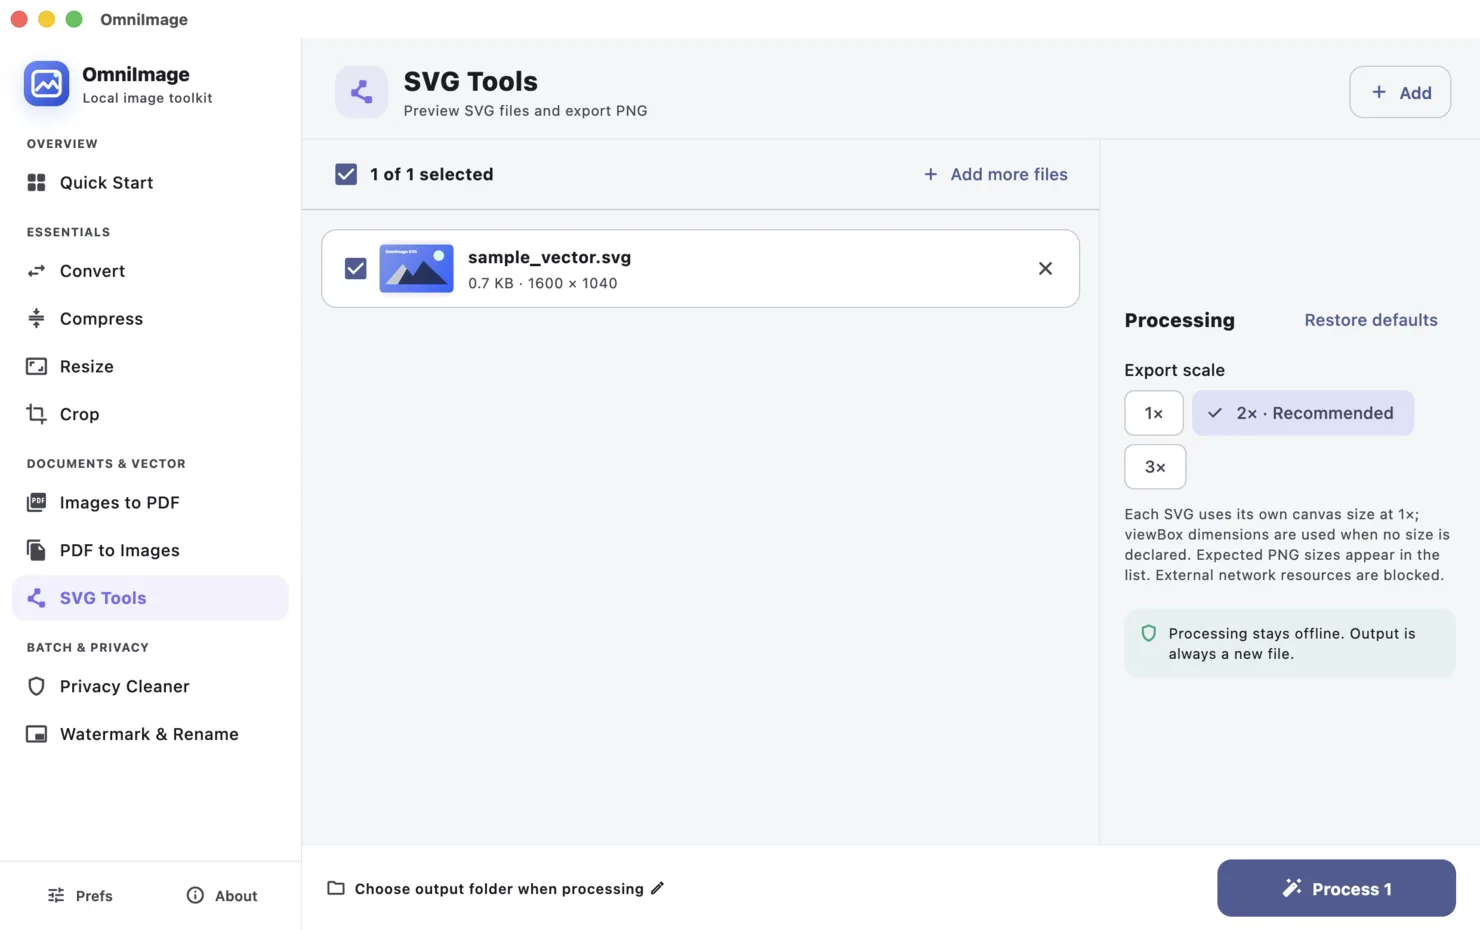This screenshot has height=930, width=1480.
Task: Click Choose output folder when processing
Action: tap(499, 889)
